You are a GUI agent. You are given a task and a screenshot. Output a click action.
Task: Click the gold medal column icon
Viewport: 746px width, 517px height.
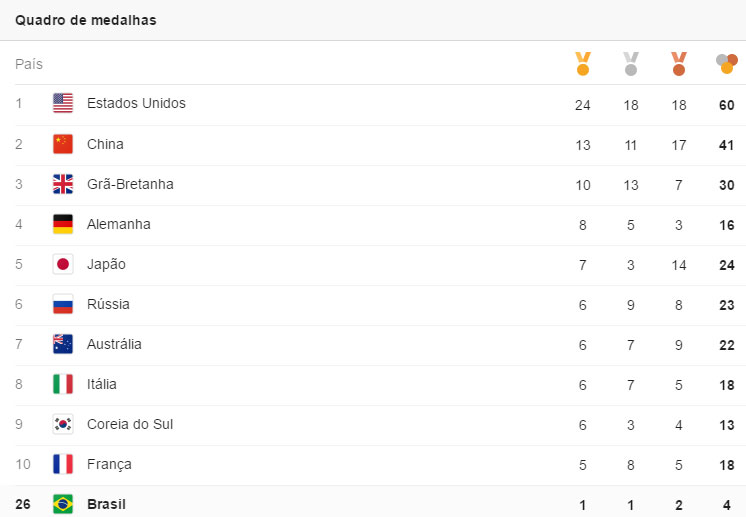[583, 64]
